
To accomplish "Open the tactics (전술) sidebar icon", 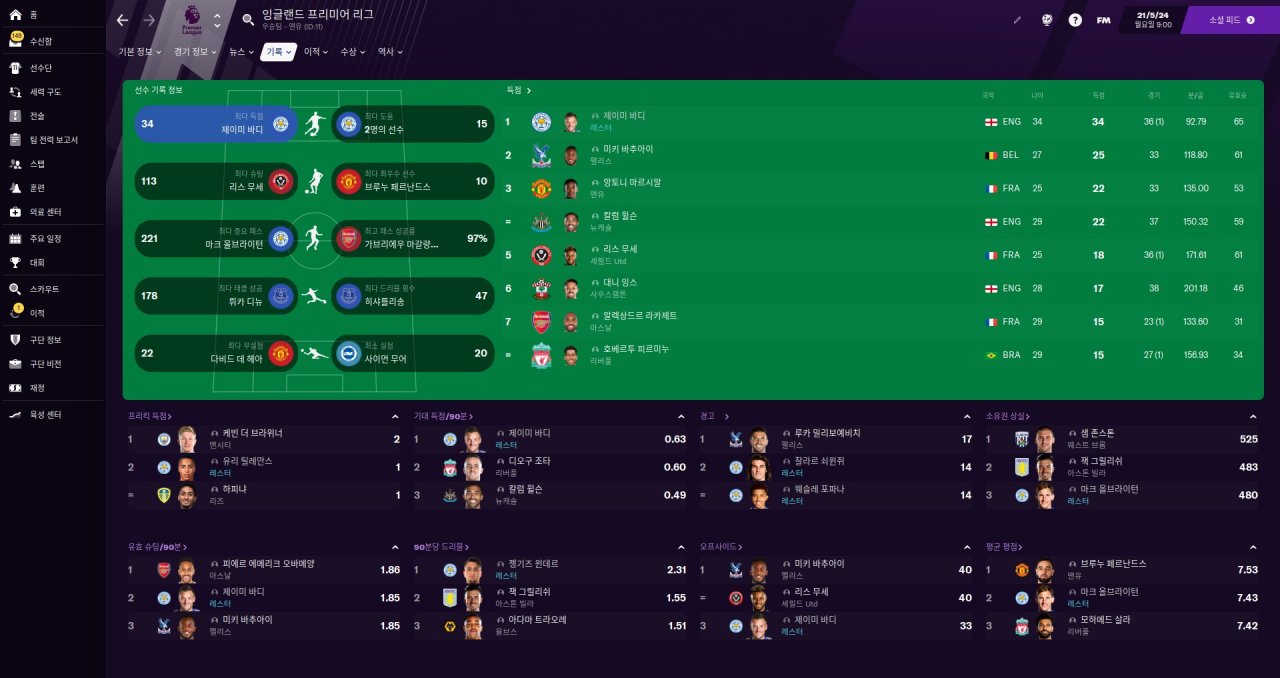I will click(x=15, y=116).
